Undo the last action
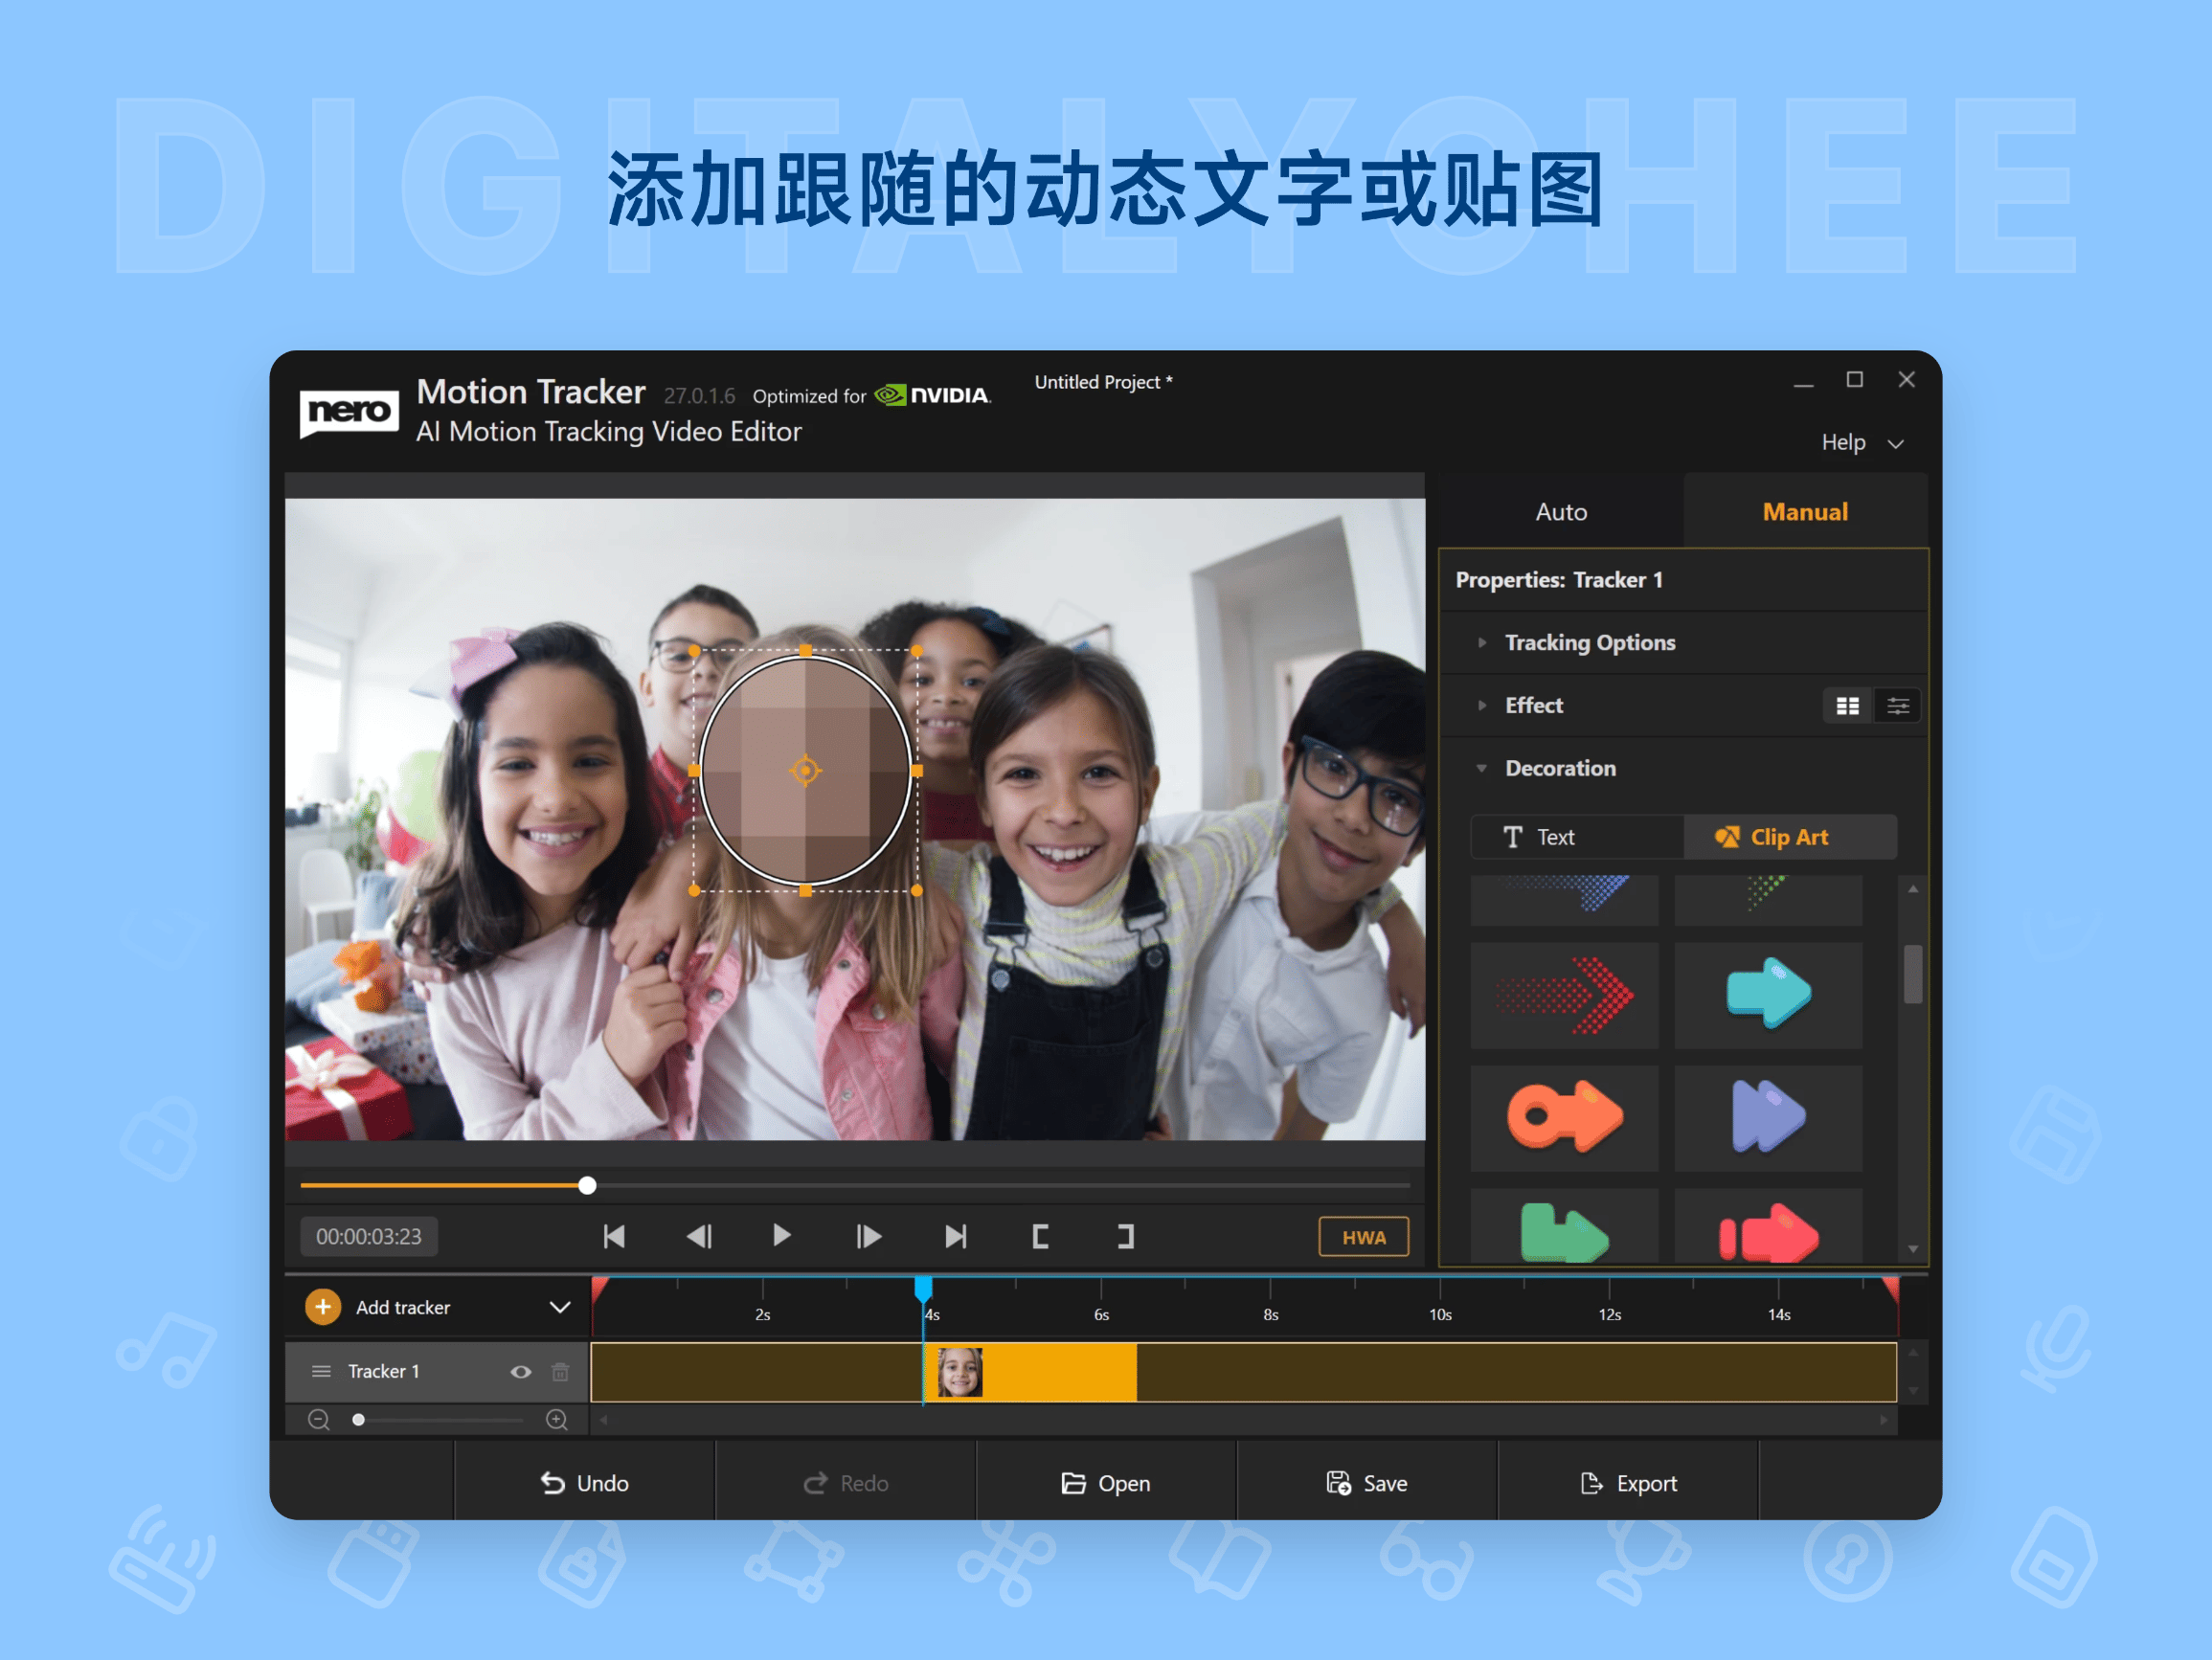Image resolution: width=2212 pixels, height=1660 pixels. [x=585, y=1483]
